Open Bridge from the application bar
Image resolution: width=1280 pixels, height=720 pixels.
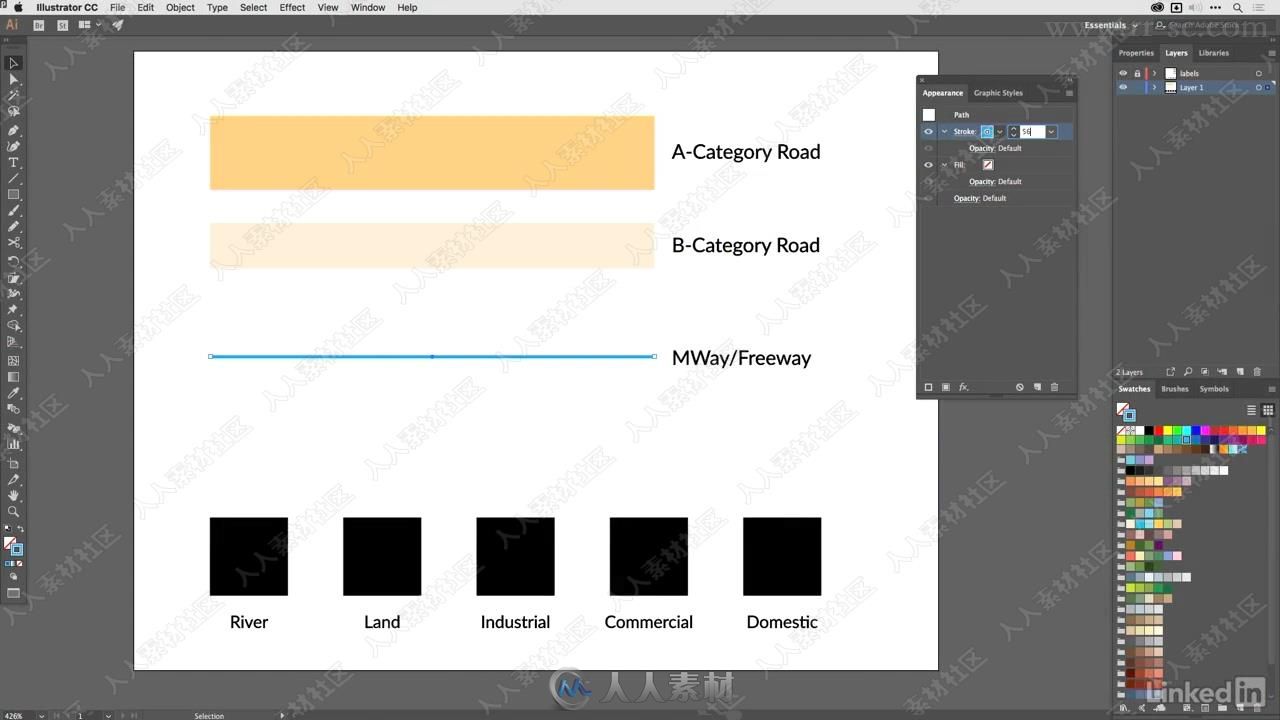click(x=41, y=25)
